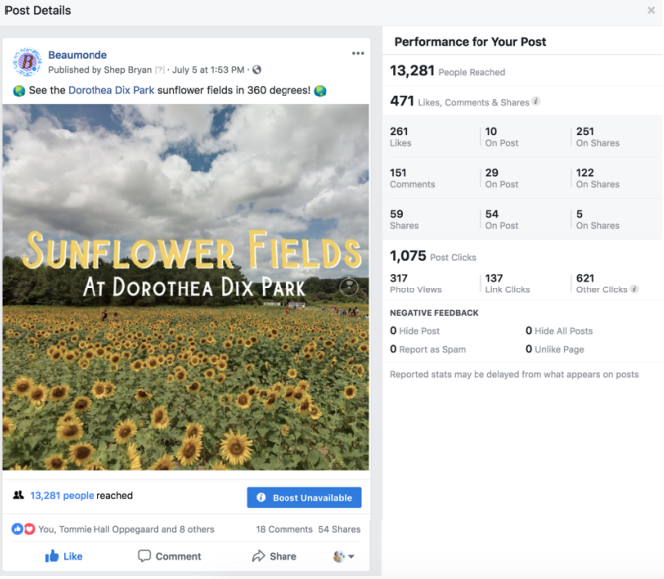Click the 0 Hide All Posts feedback
The image size is (664, 579).
point(559,330)
